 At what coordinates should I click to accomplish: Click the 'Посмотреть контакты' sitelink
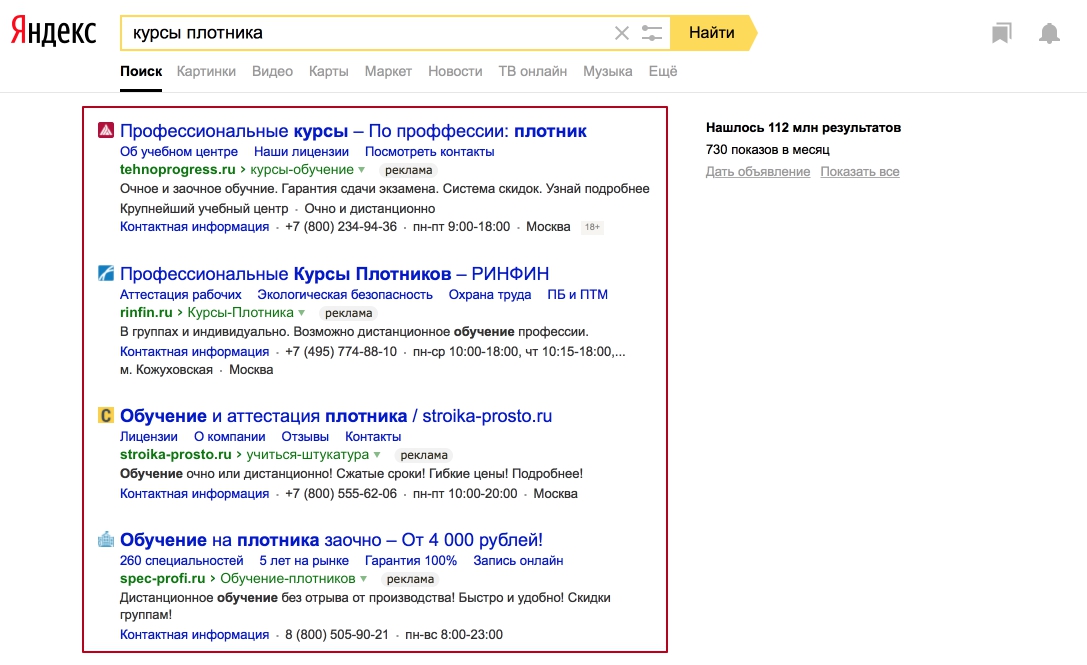(x=430, y=151)
